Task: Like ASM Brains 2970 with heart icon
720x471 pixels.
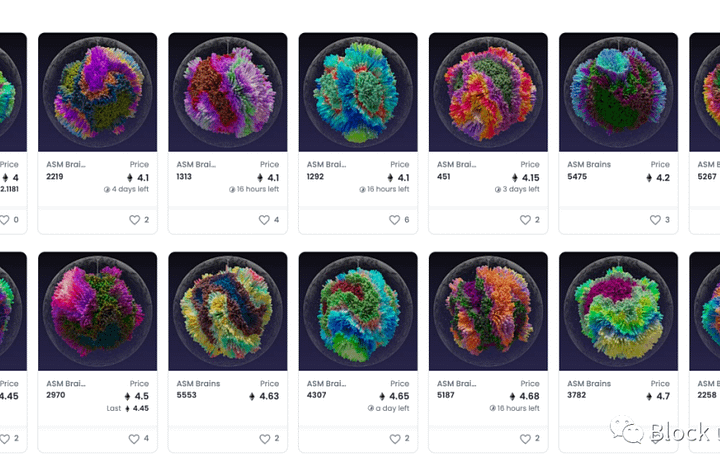Action: [x=134, y=439]
